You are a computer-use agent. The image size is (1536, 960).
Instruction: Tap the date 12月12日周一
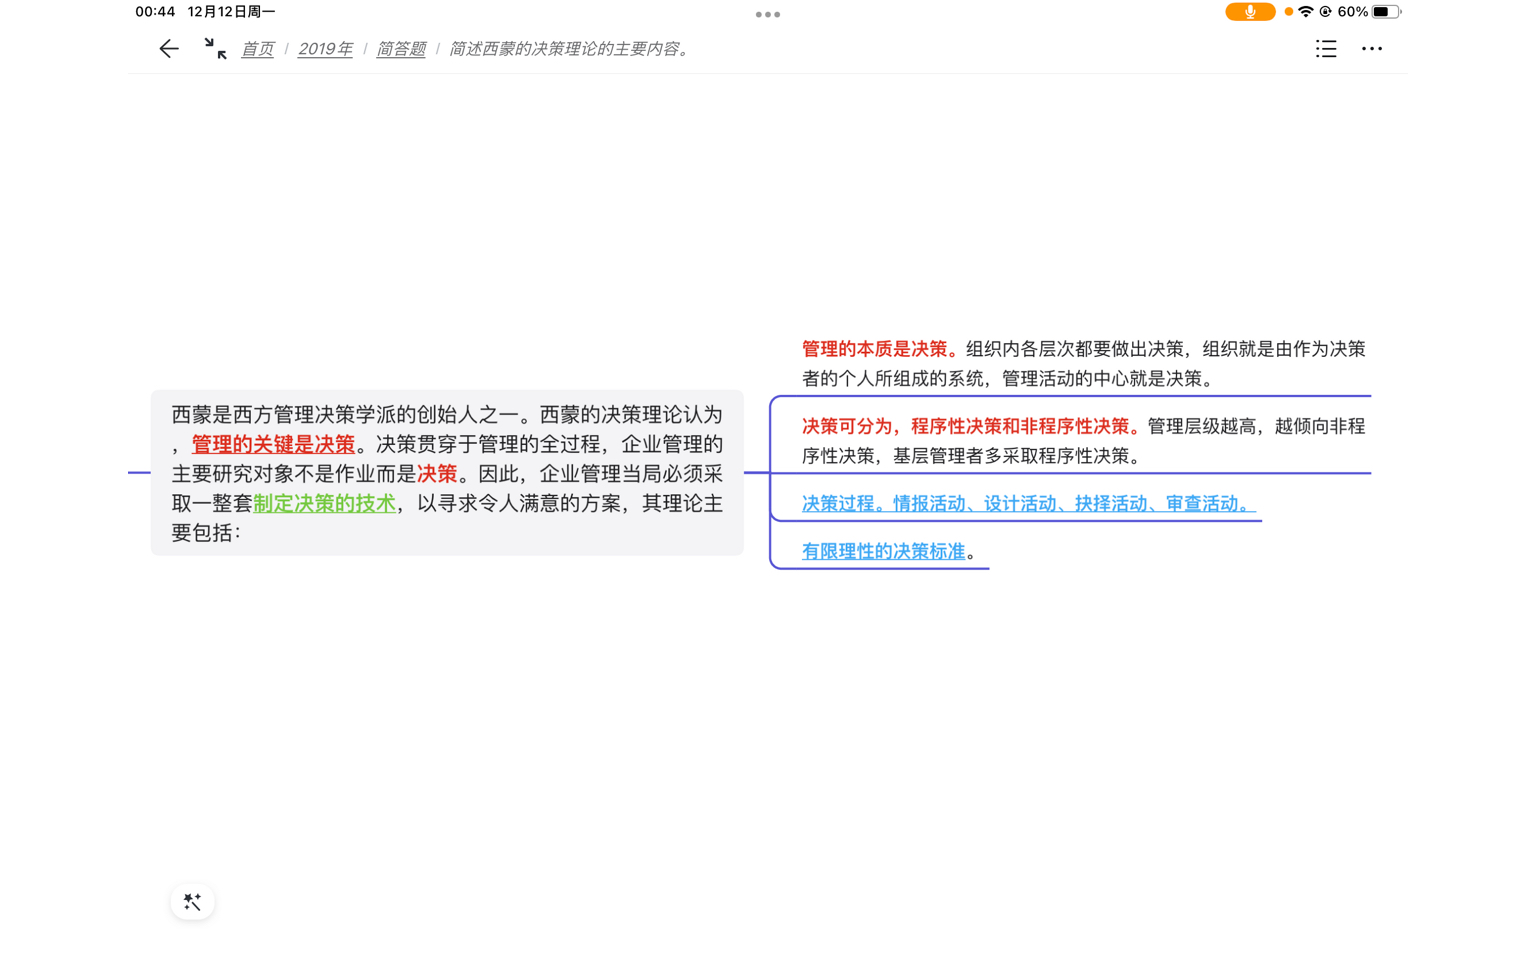click(x=232, y=12)
